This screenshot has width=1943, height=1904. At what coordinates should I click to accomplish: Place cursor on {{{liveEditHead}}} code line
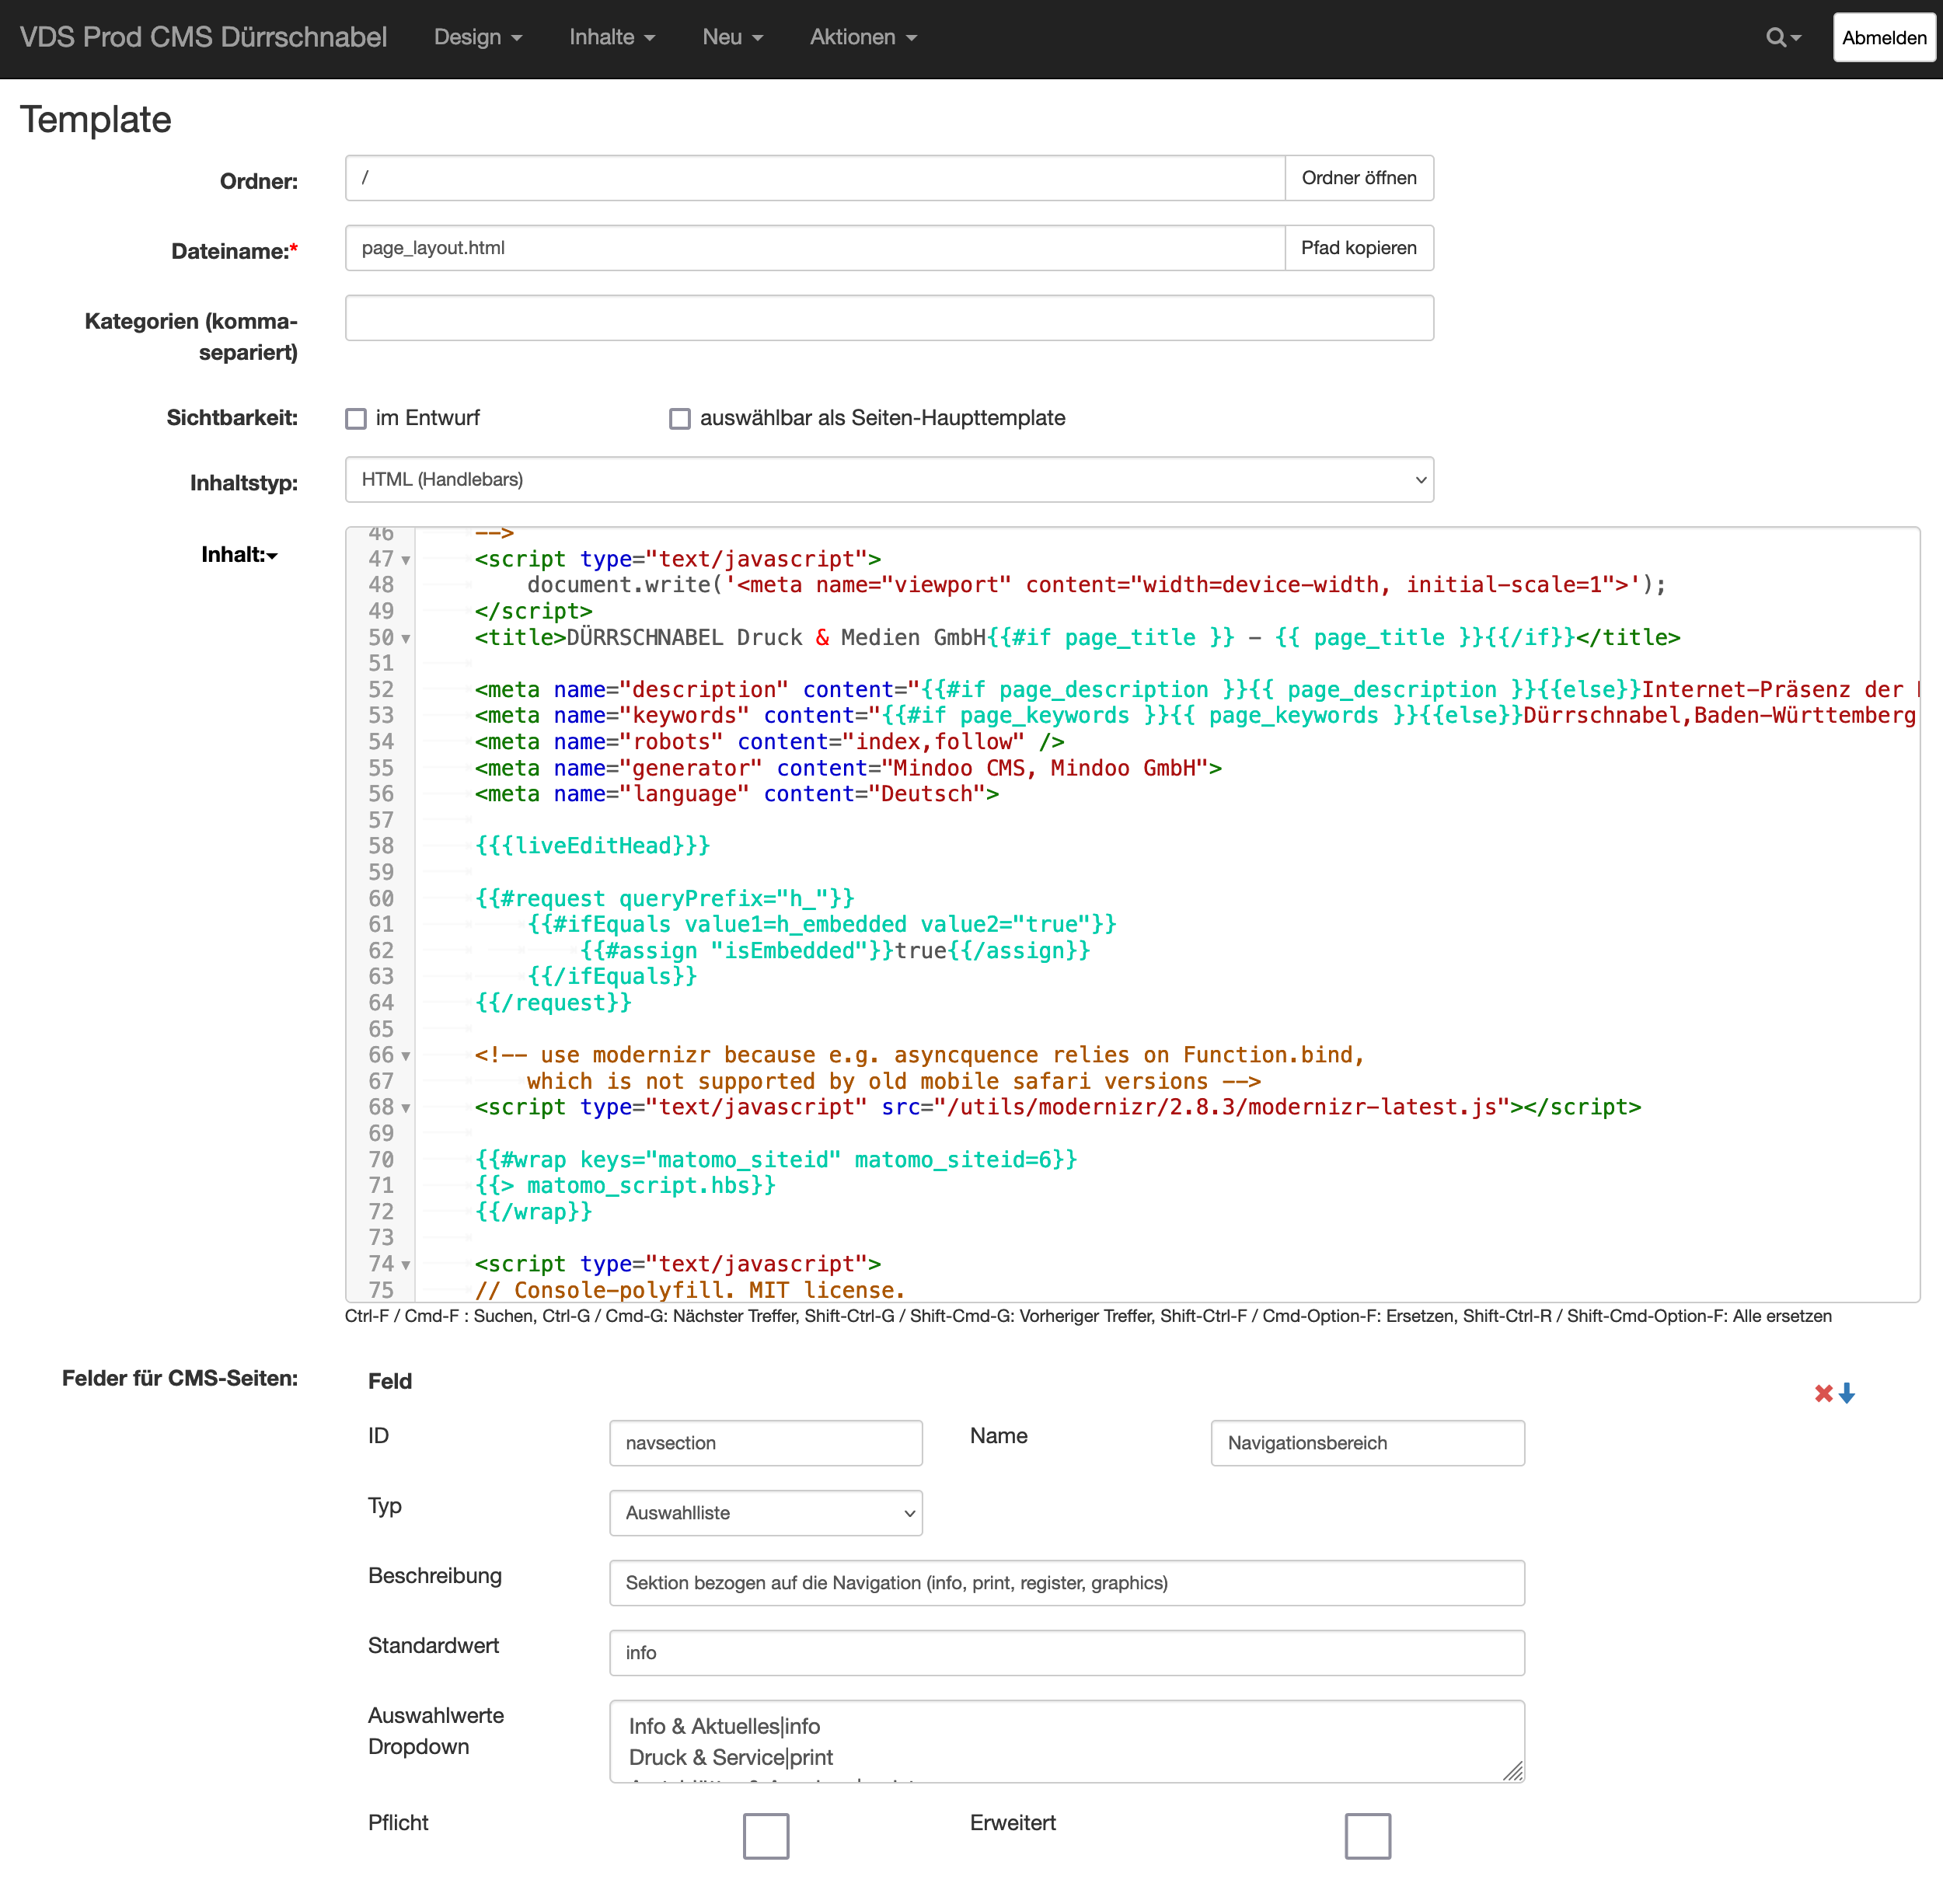coord(592,846)
